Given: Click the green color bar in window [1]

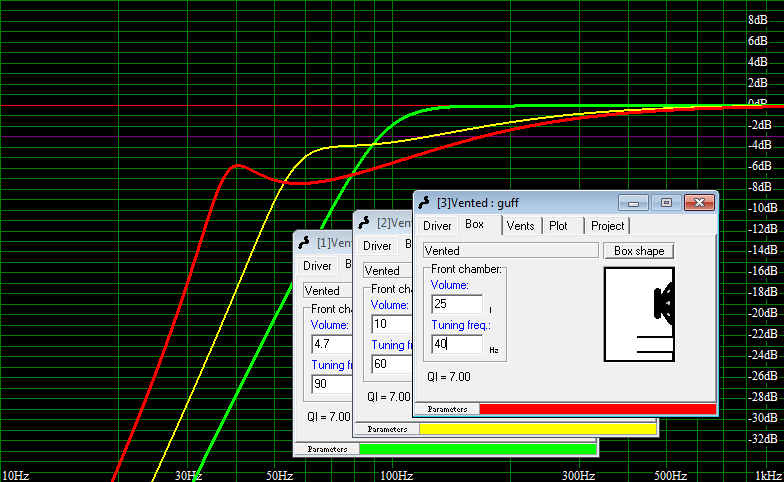Looking at the screenshot, I should coord(478,449).
